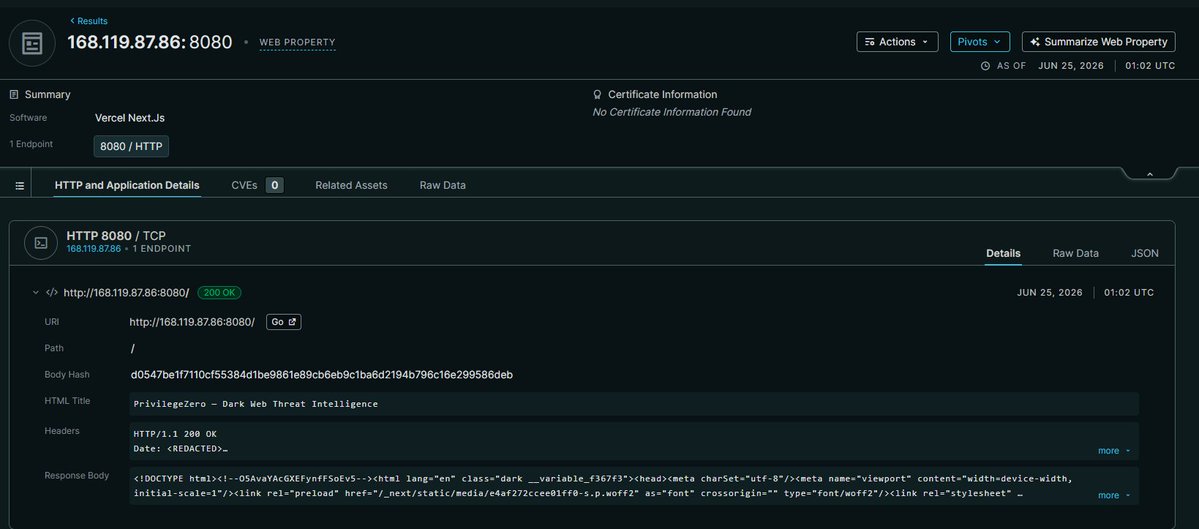Screen dimensions: 1199x529
Task: Expand Response Body with more link
Action: (1114, 495)
